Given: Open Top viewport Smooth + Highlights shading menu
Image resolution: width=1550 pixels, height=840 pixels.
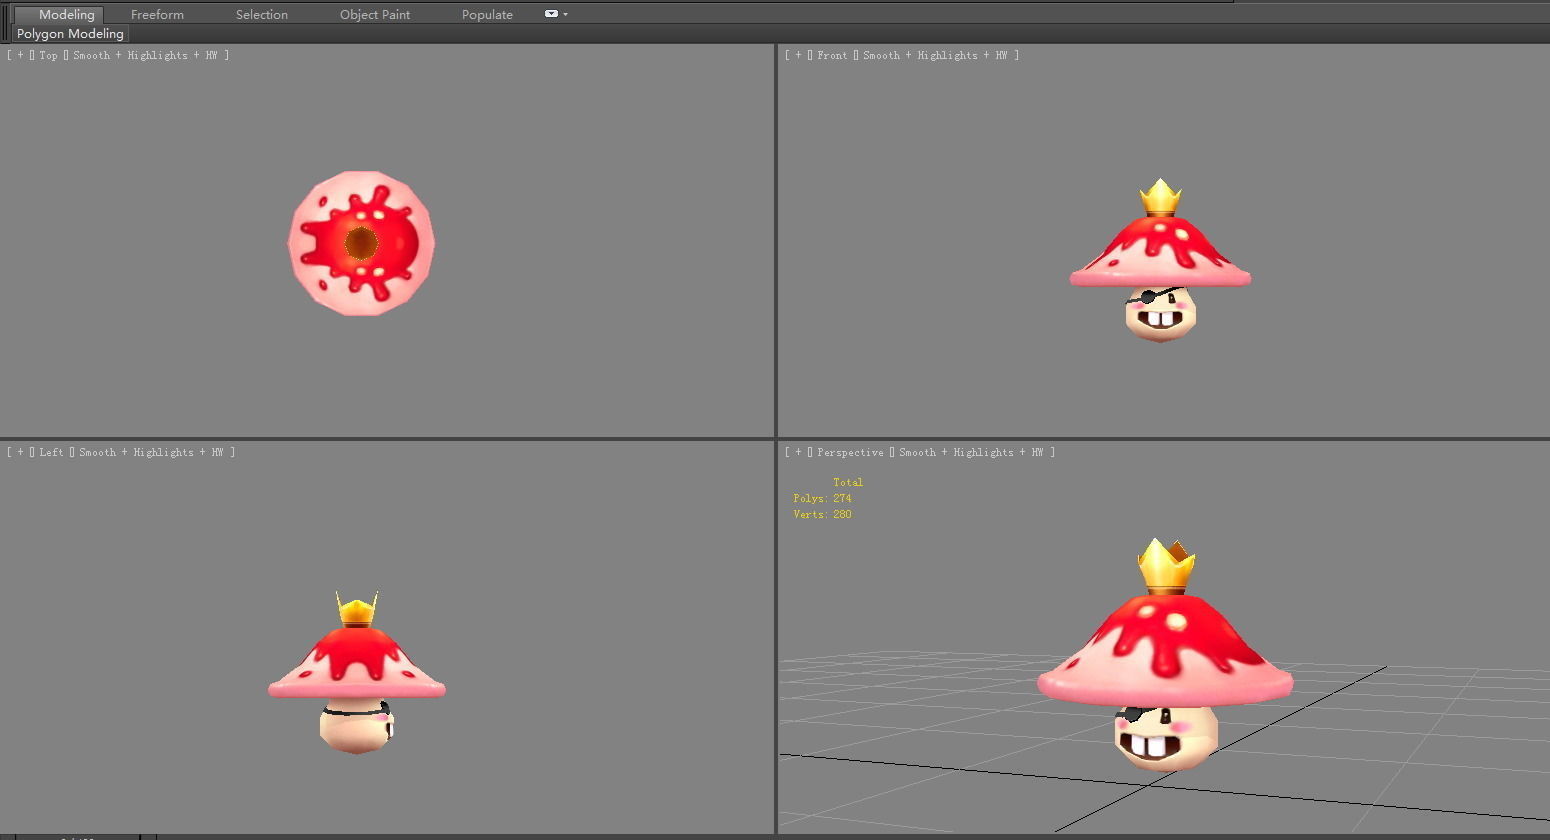Looking at the screenshot, I should click(x=144, y=55).
